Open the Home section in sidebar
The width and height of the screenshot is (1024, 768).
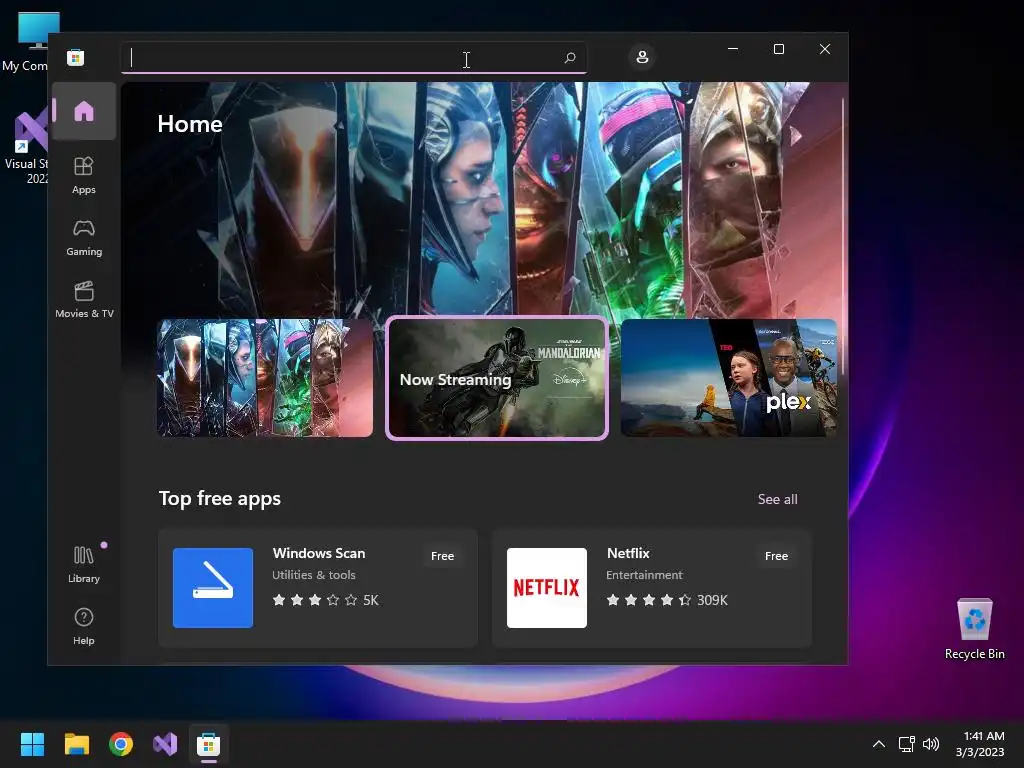click(x=84, y=112)
